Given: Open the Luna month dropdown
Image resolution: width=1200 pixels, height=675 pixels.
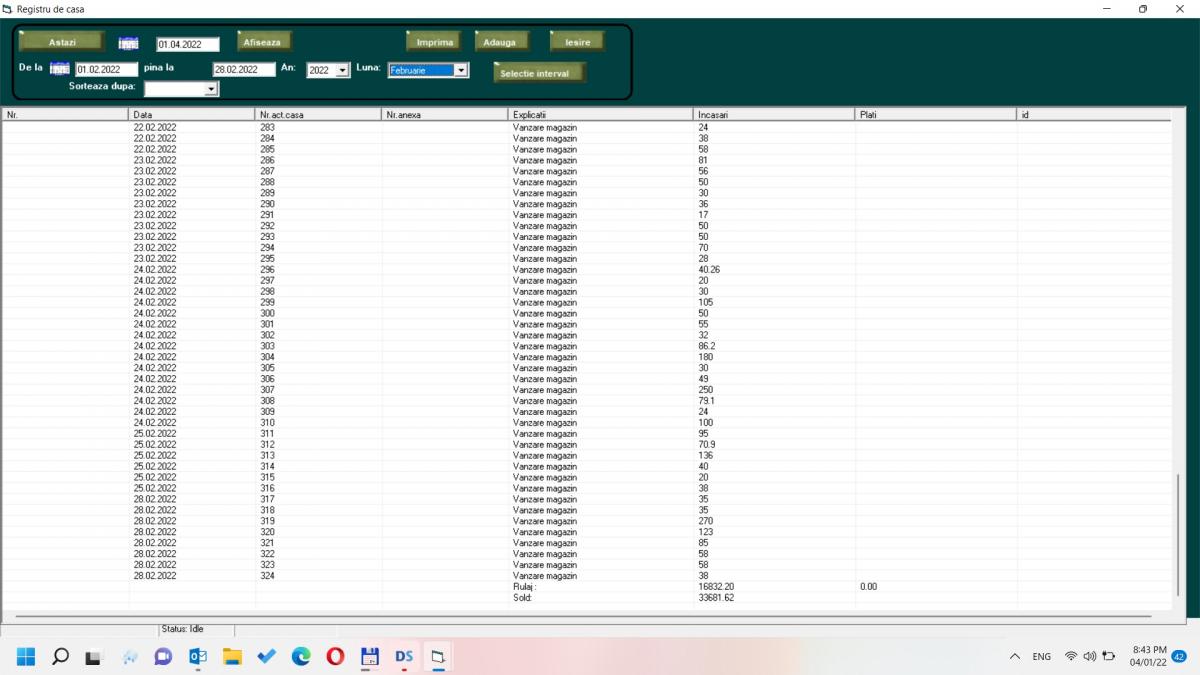Looking at the screenshot, I should point(460,70).
